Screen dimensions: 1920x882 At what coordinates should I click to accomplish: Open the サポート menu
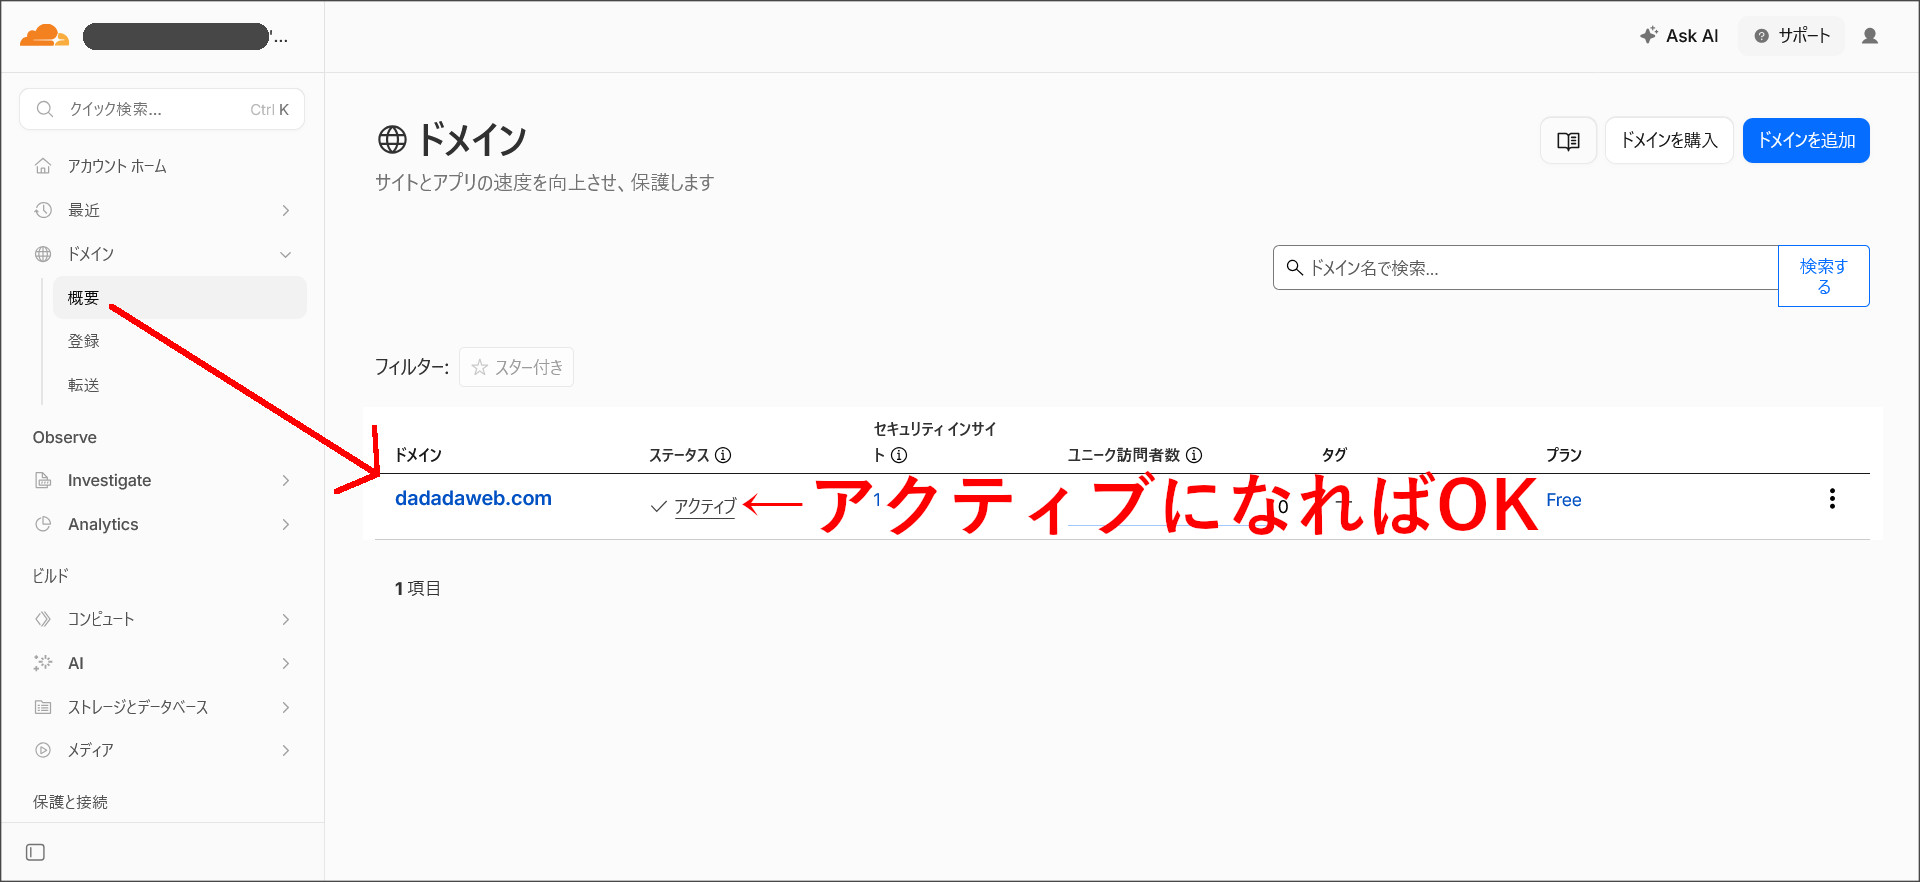click(x=1792, y=36)
